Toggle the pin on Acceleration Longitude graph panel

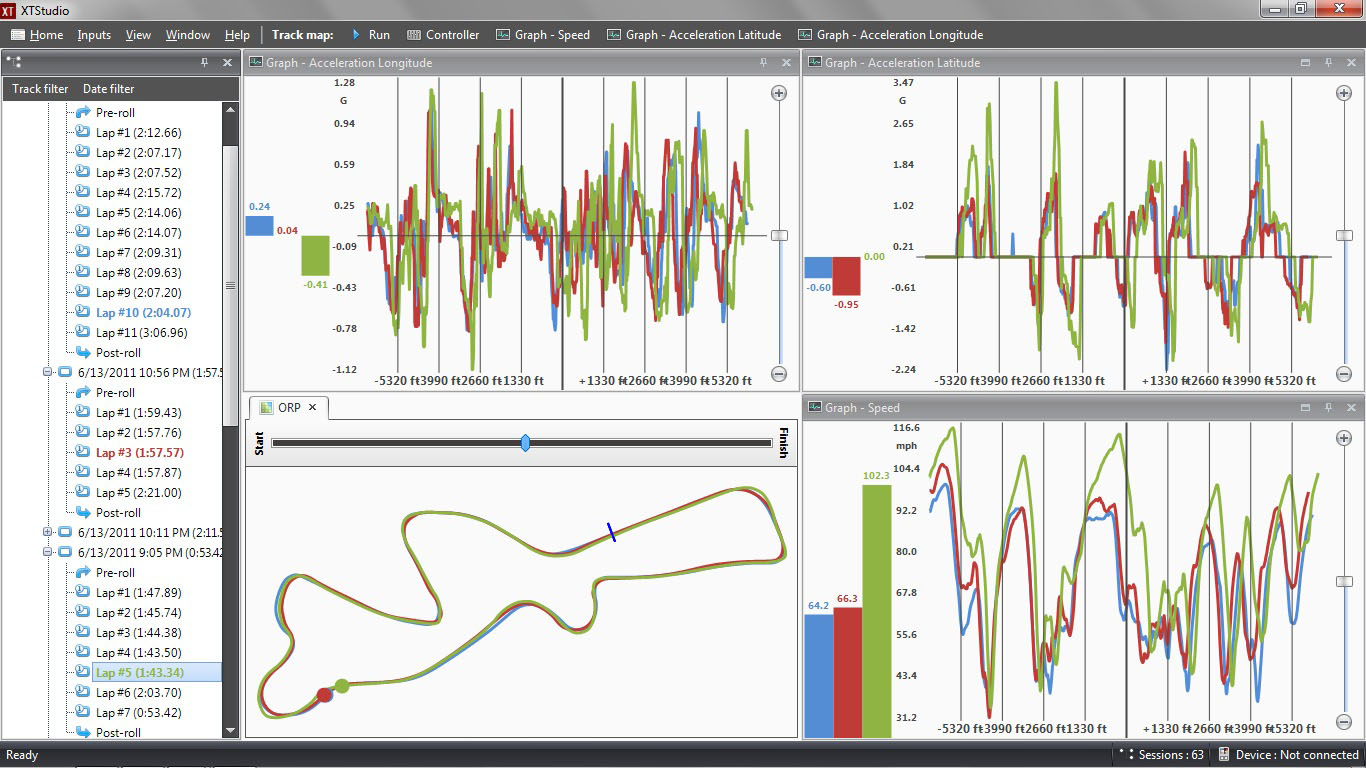coord(764,63)
